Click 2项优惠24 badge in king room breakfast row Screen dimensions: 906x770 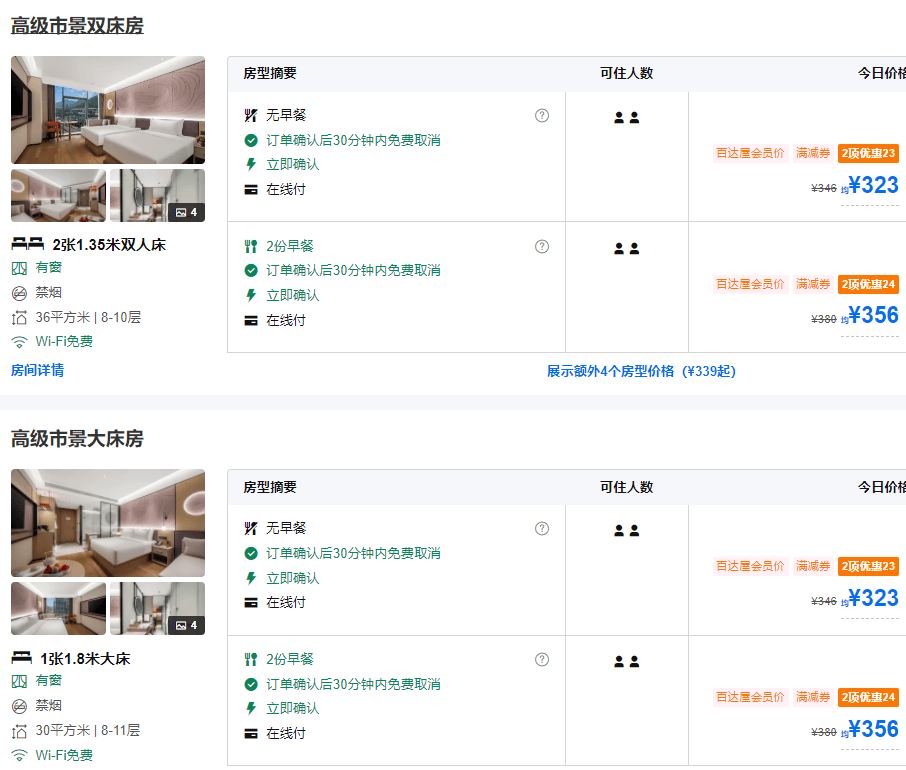click(x=868, y=697)
